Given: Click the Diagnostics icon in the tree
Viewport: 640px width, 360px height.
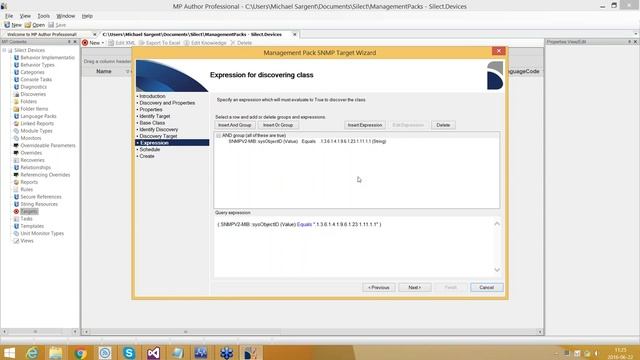Looking at the screenshot, I should (x=16, y=87).
